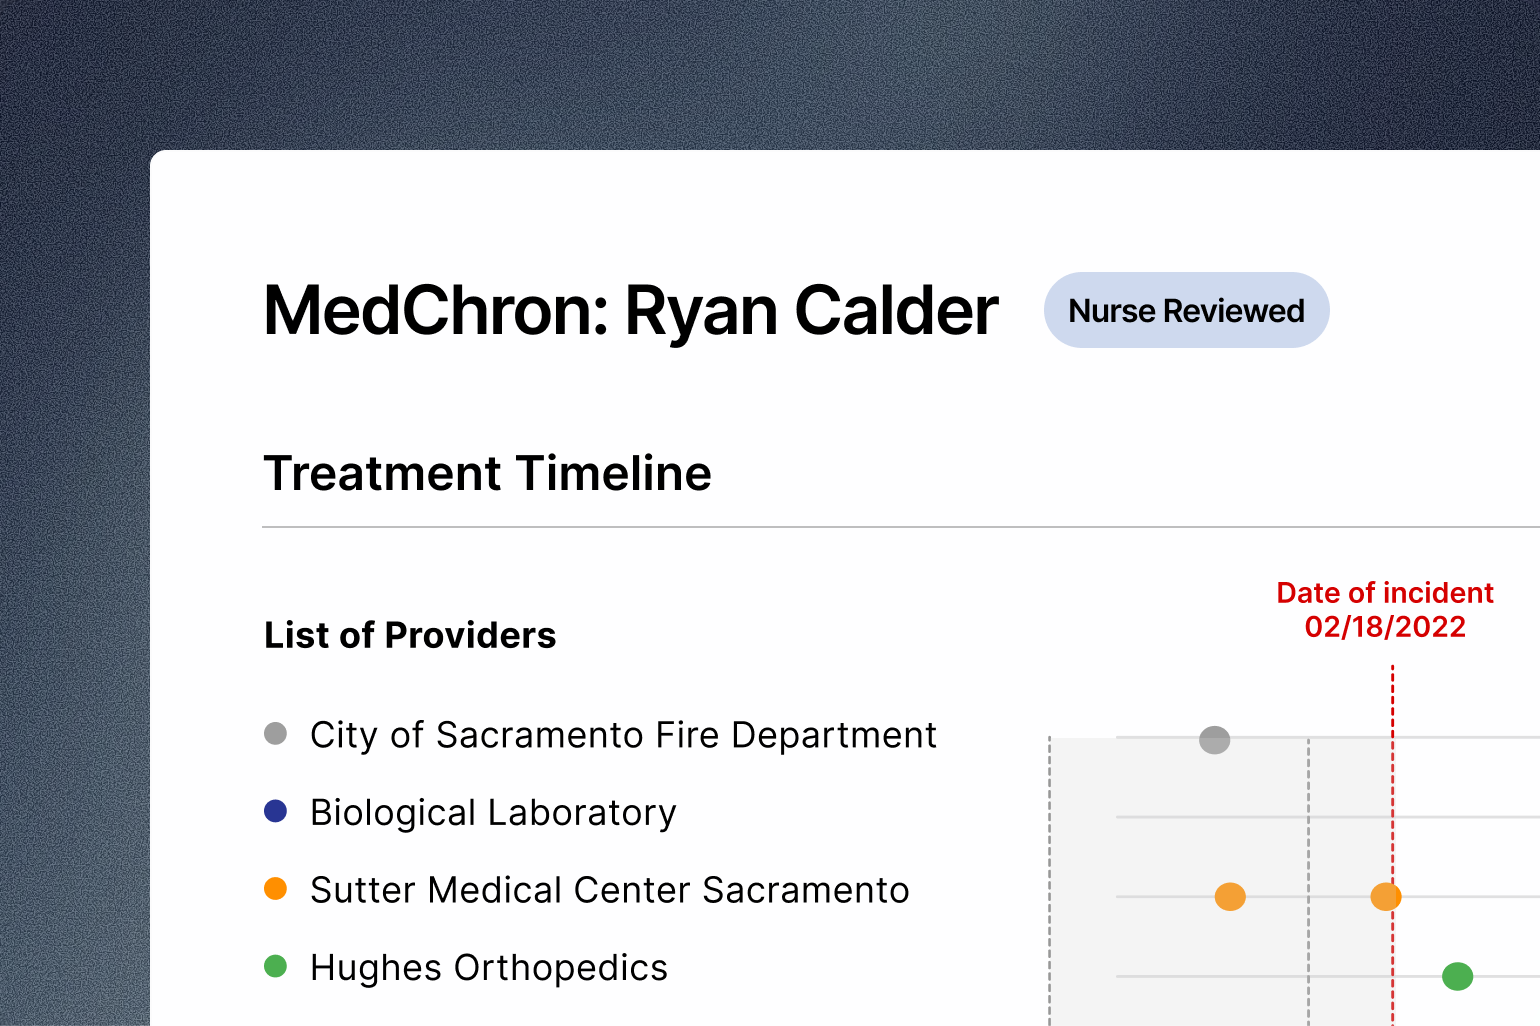Click the 02/18/2022 incident date text
Viewport: 1540px width, 1026px height.
[x=1385, y=627]
